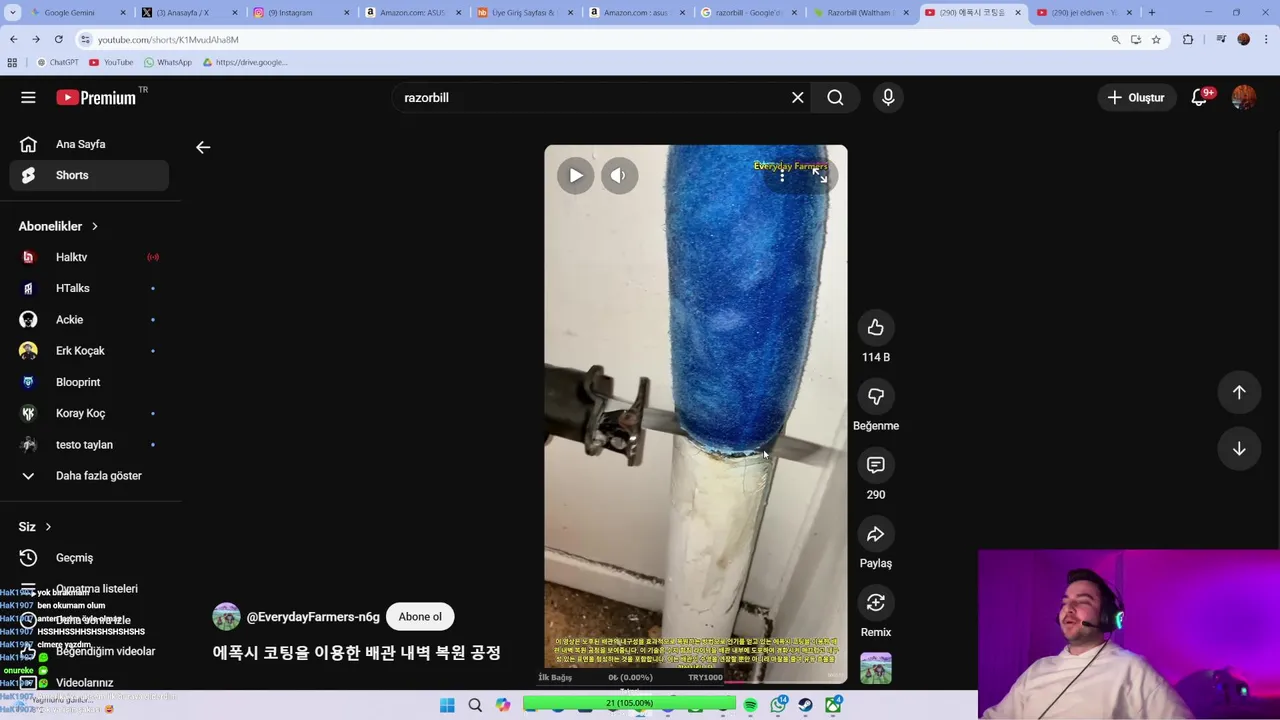Screen dimensions: 1280x720
Task: Subscribe with the Abone ol button
Action: pos(420,616)
